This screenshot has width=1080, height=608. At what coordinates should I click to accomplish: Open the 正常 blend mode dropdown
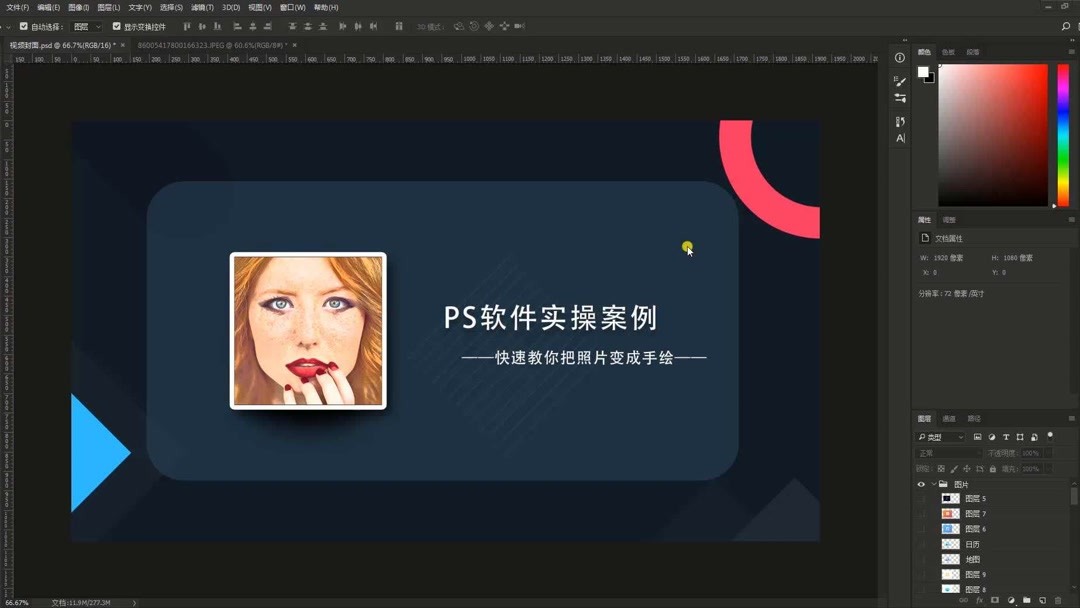945,453
